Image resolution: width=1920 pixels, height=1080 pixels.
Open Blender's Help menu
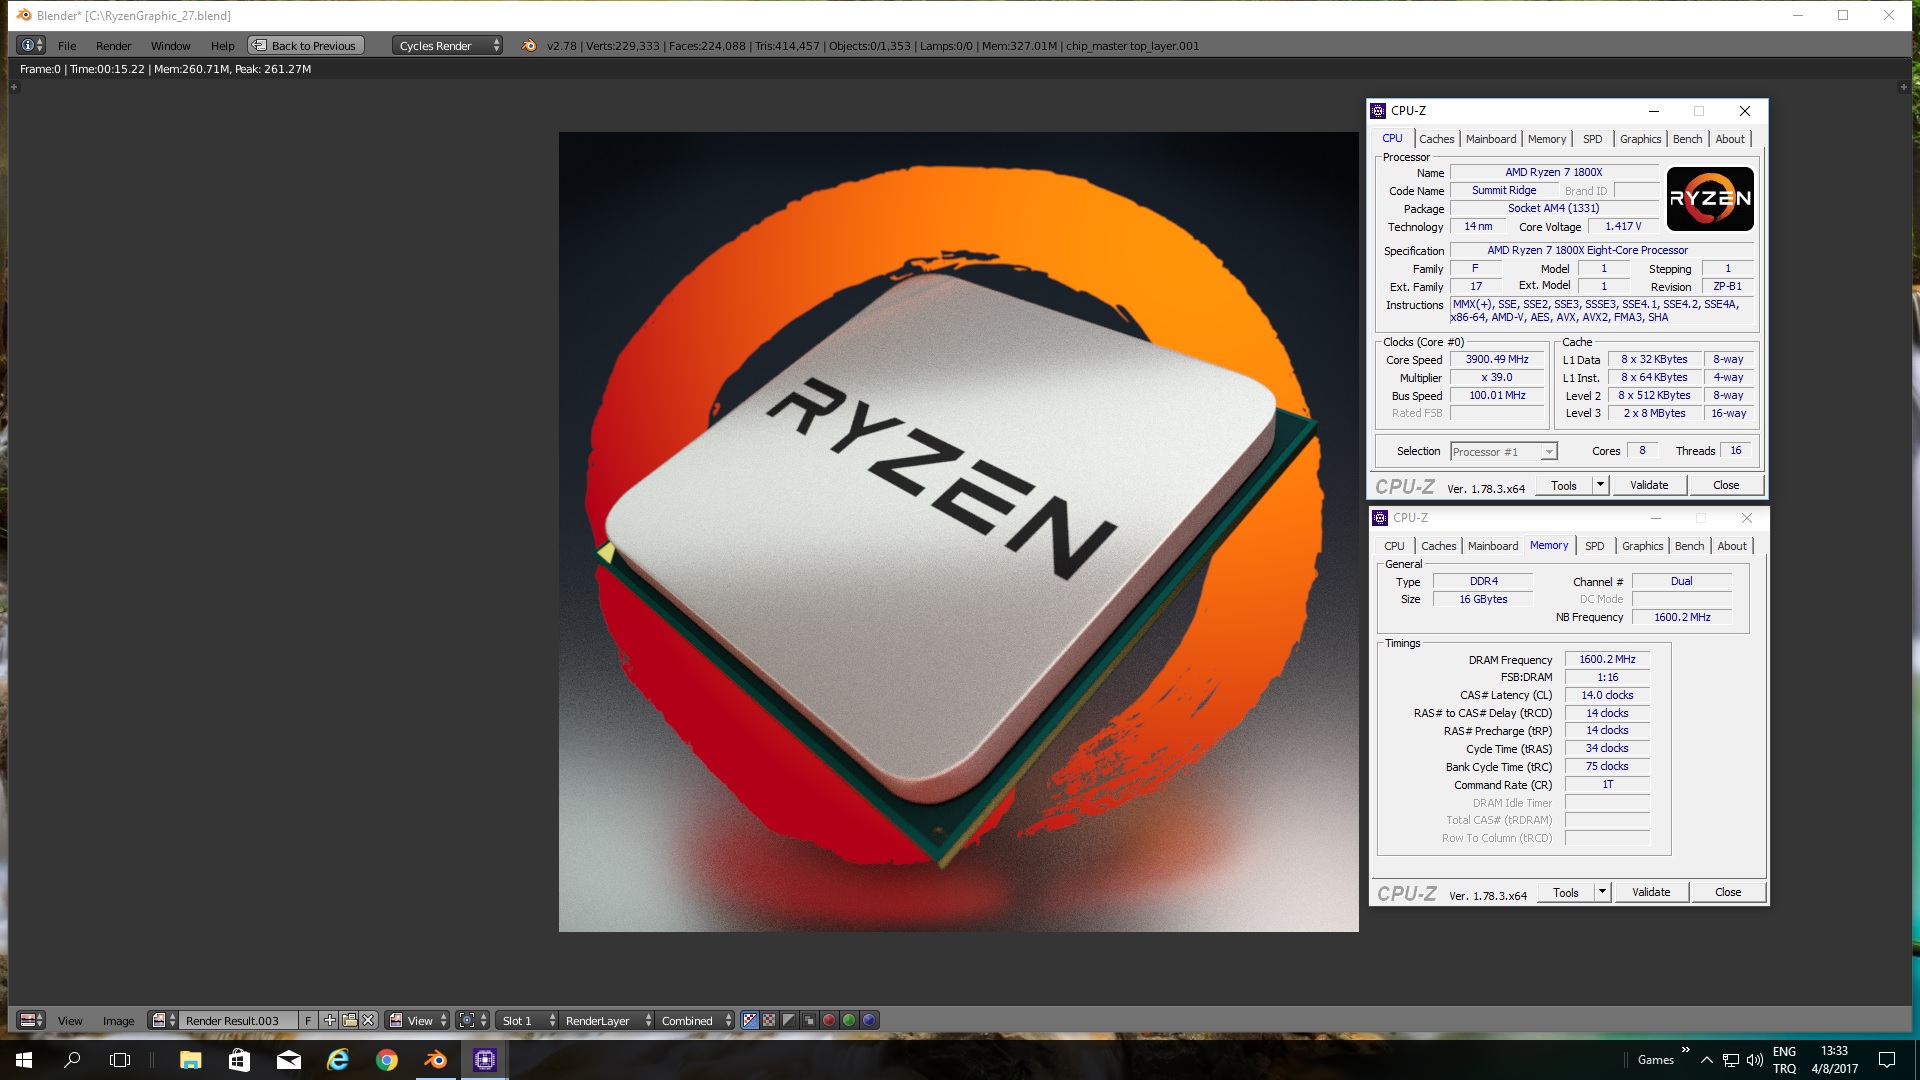[x=222, y=46]
